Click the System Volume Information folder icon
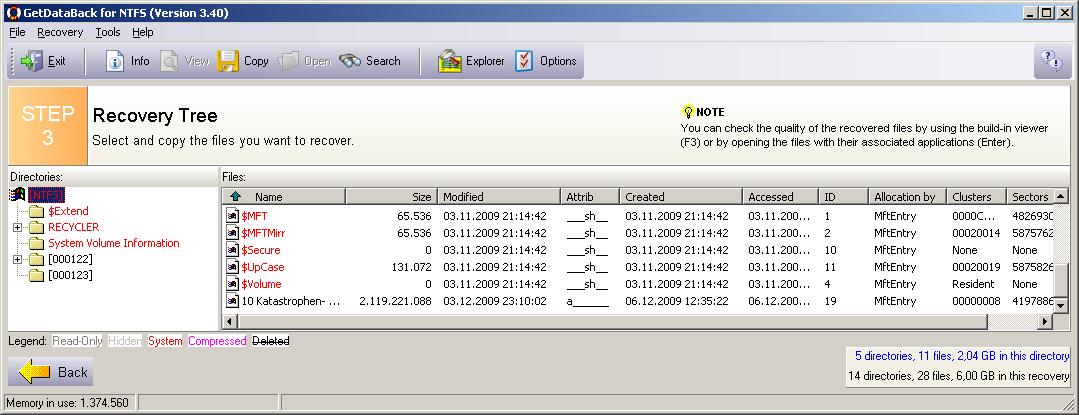The image size is (1079, 415). 36,243
